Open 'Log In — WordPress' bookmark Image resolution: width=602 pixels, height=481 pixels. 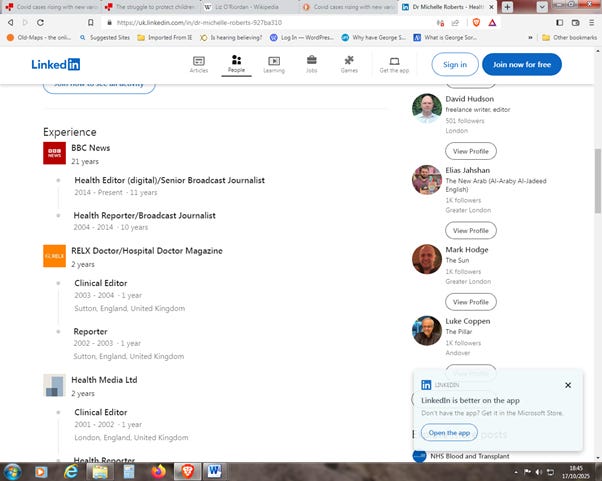coord(302,38)
